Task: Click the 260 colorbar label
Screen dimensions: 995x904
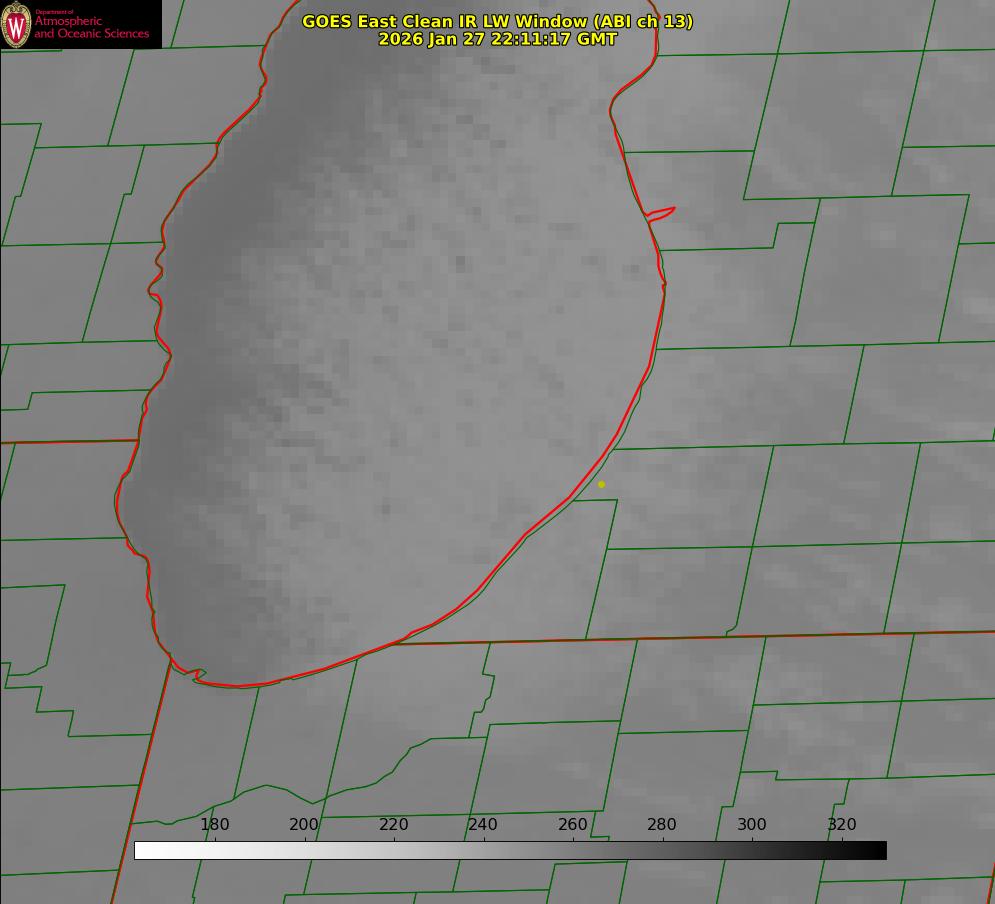Action: pyautogui.click(x=572, y=824)
